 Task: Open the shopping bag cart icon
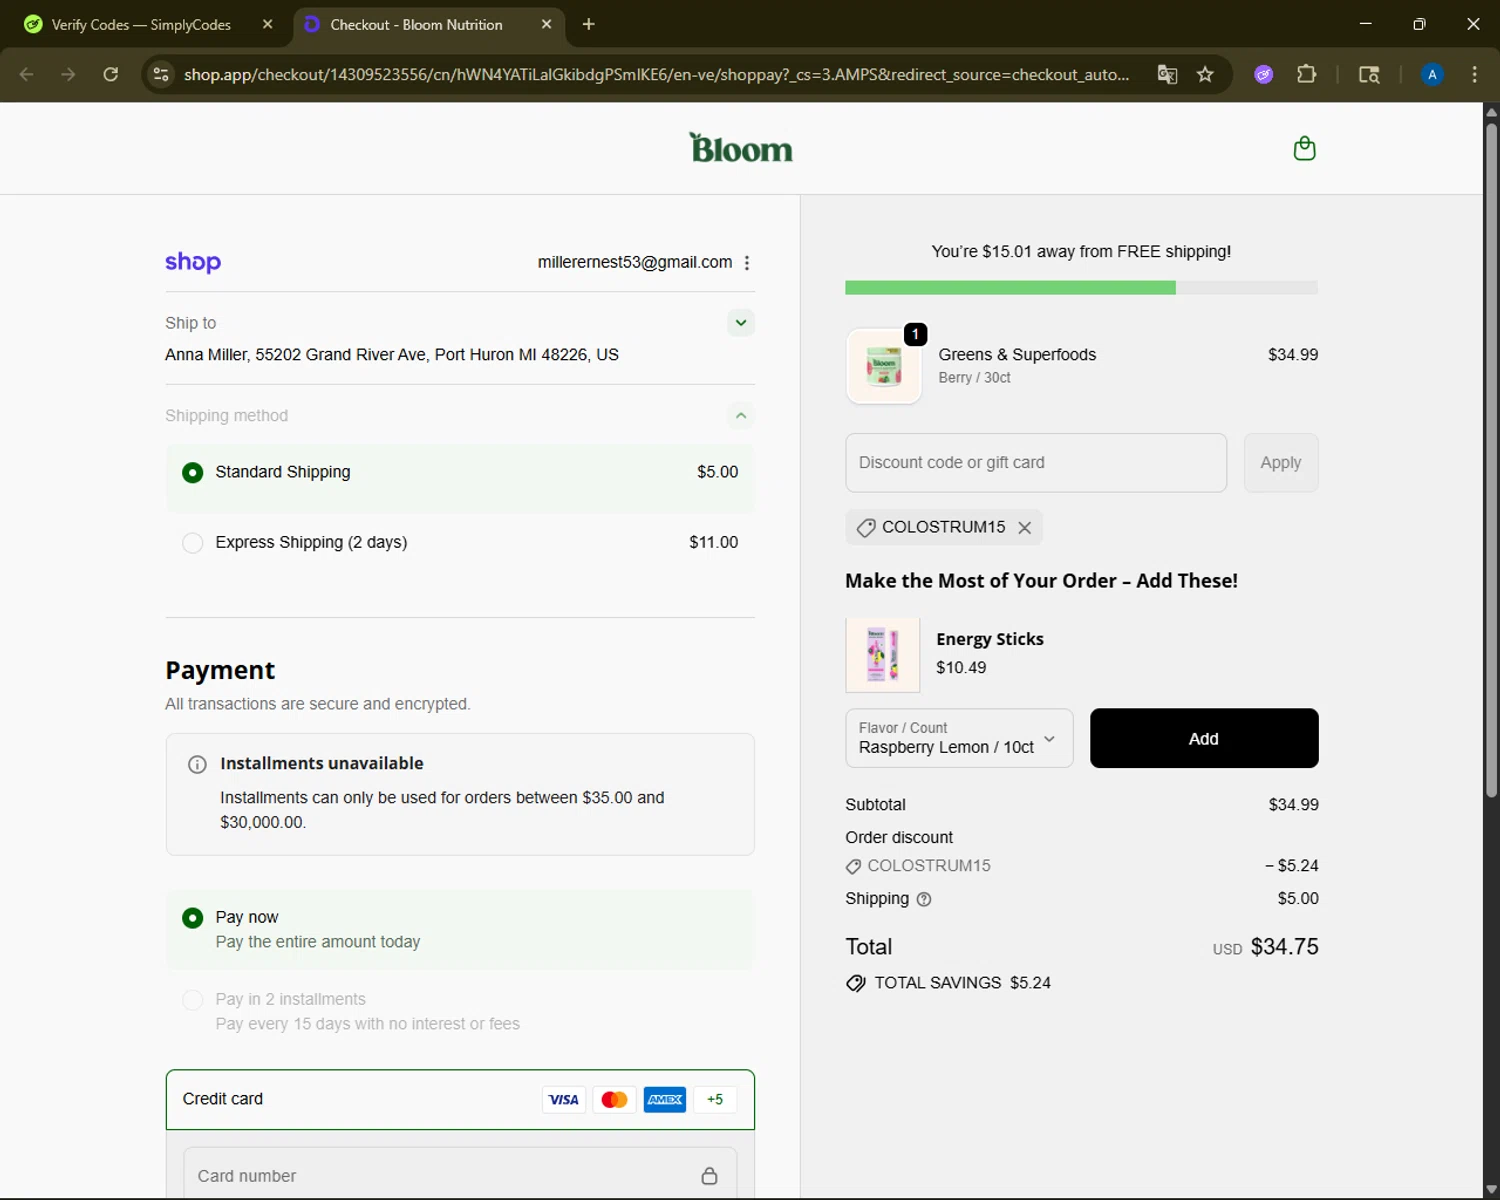(1304, 149)
